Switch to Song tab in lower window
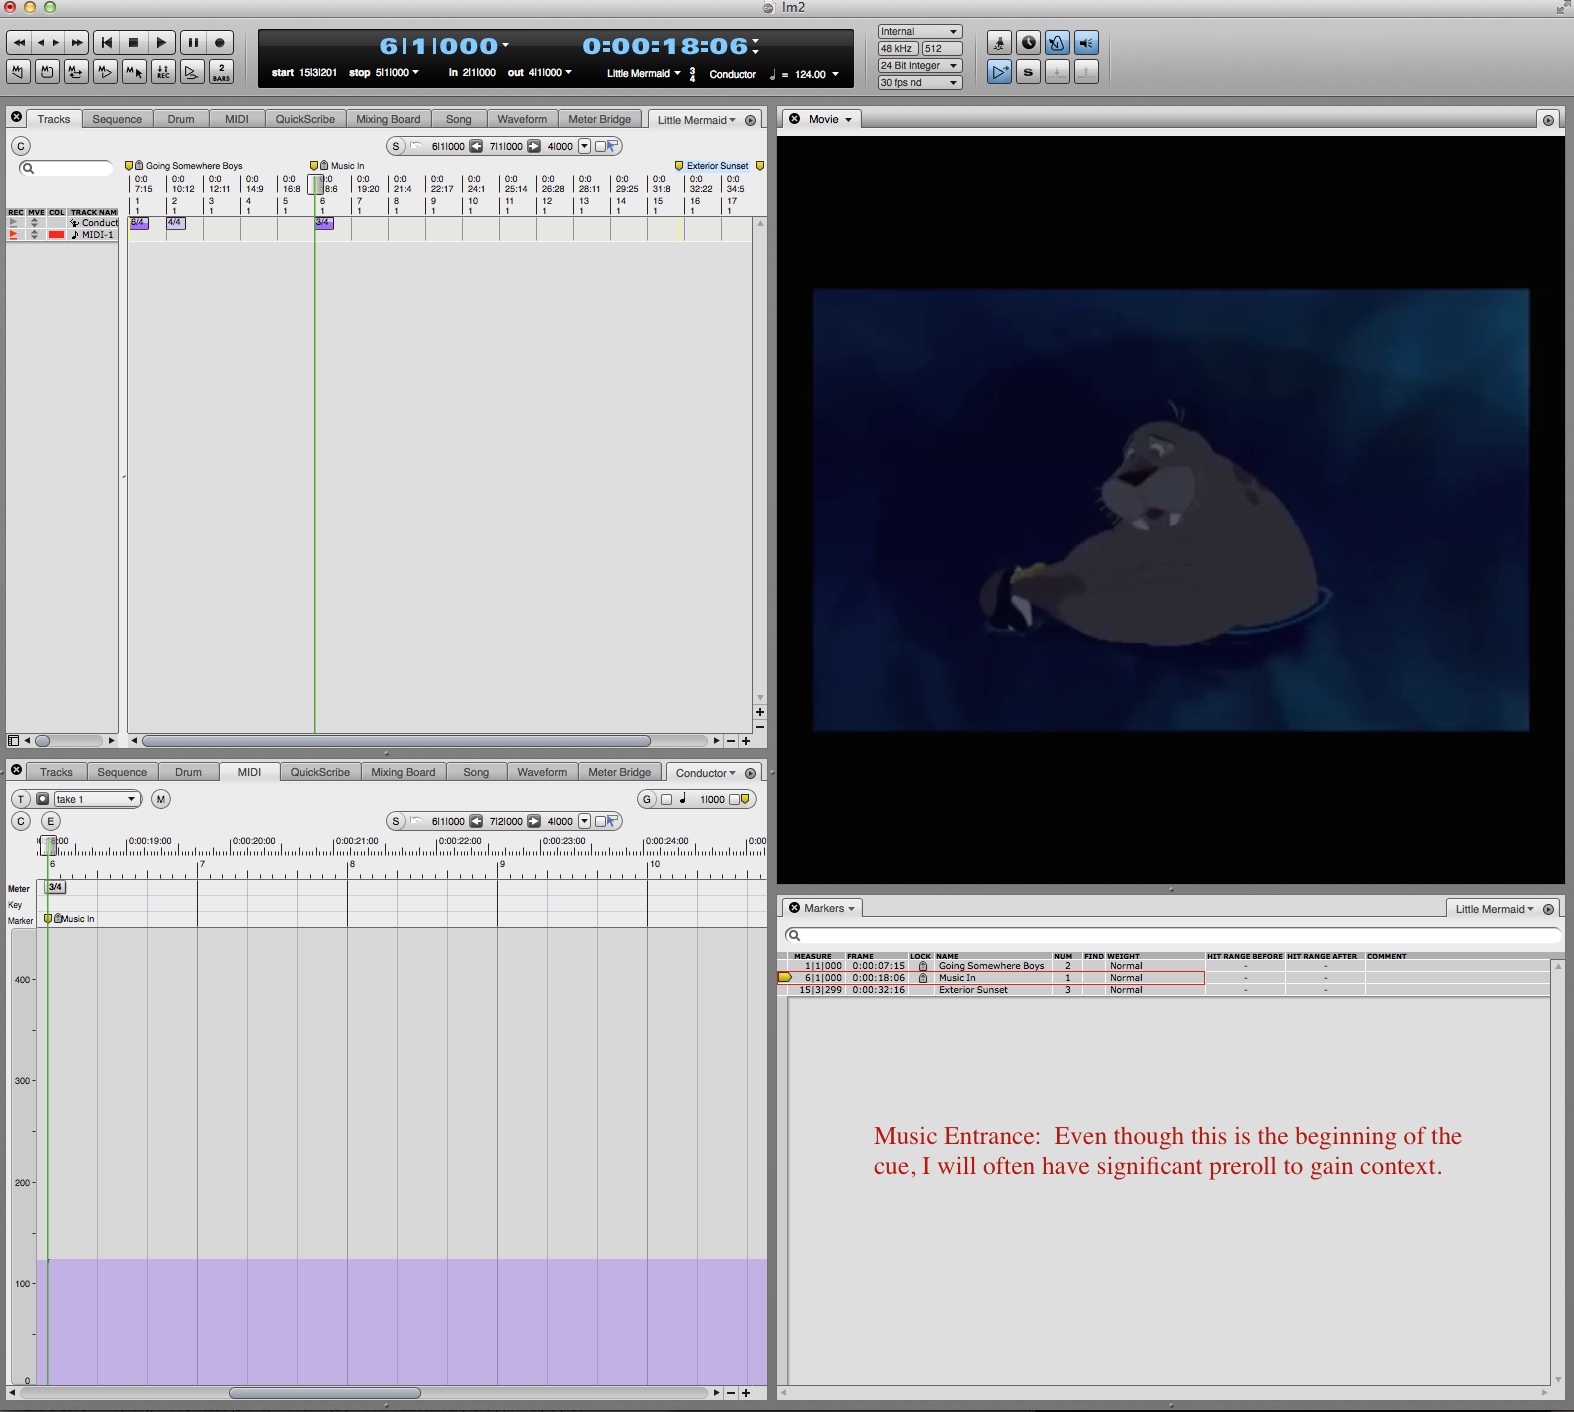 coord(476,772)
